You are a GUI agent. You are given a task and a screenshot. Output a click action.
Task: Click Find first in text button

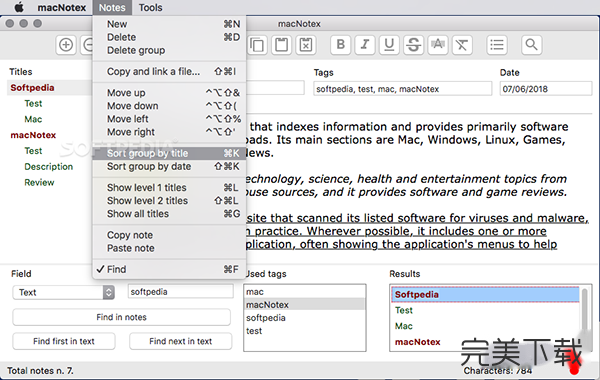coord(64,341)
